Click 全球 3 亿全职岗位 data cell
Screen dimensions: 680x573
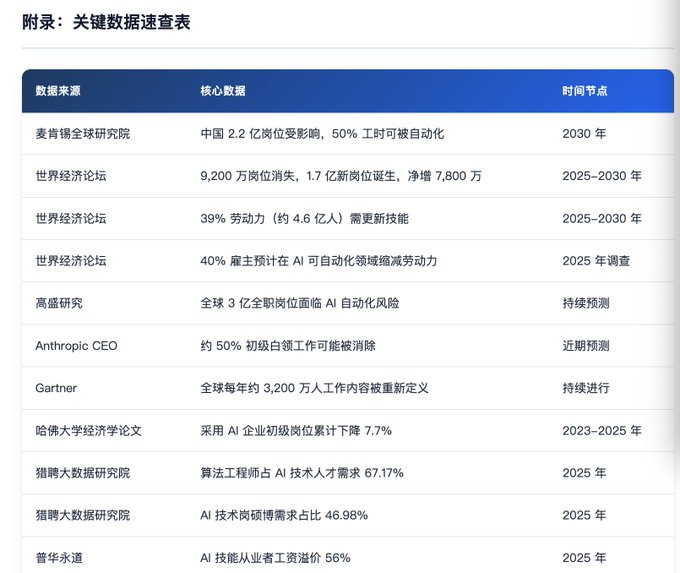point(300,303)
